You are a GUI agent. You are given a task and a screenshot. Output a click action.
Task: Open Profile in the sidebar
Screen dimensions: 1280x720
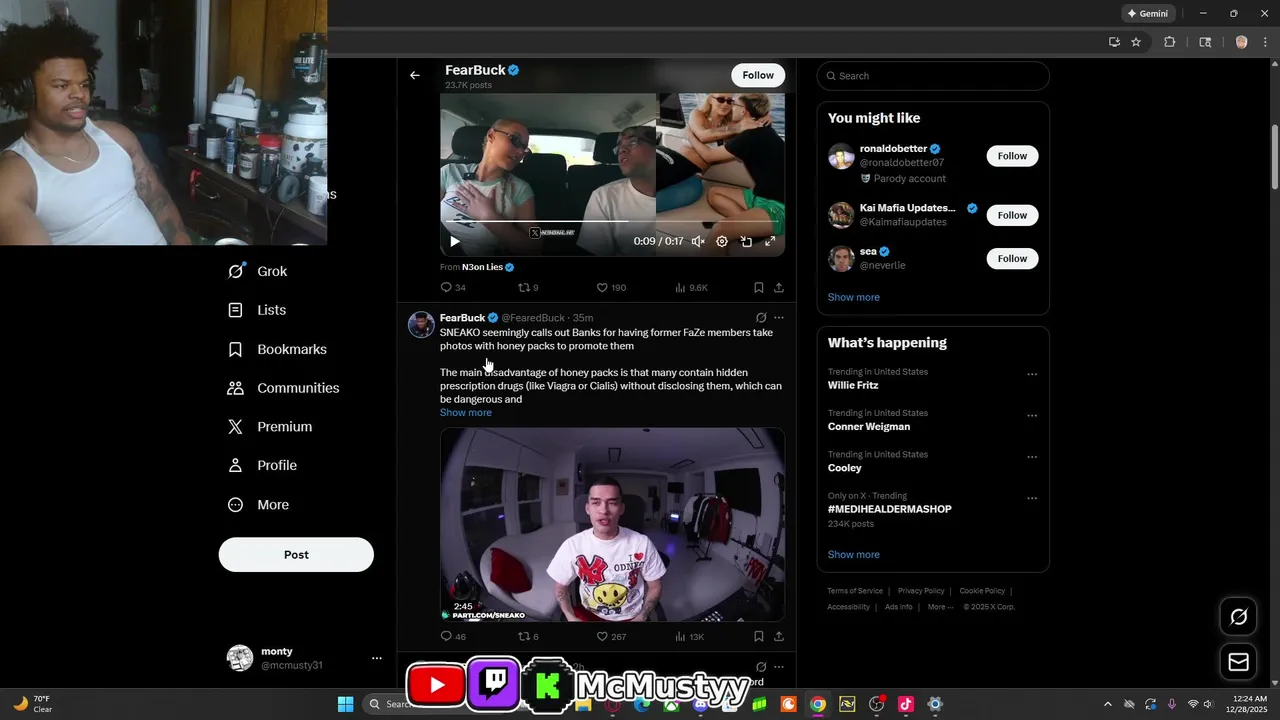[x=263, y=465]
